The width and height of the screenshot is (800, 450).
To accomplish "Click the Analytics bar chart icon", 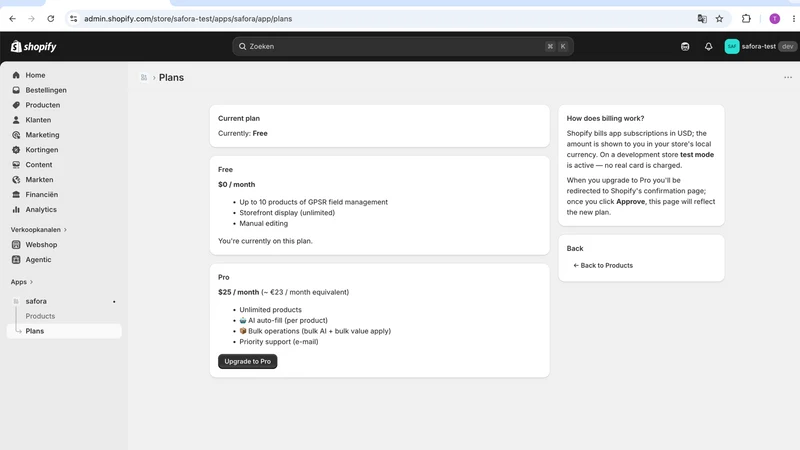I will [x=16, y=210].
